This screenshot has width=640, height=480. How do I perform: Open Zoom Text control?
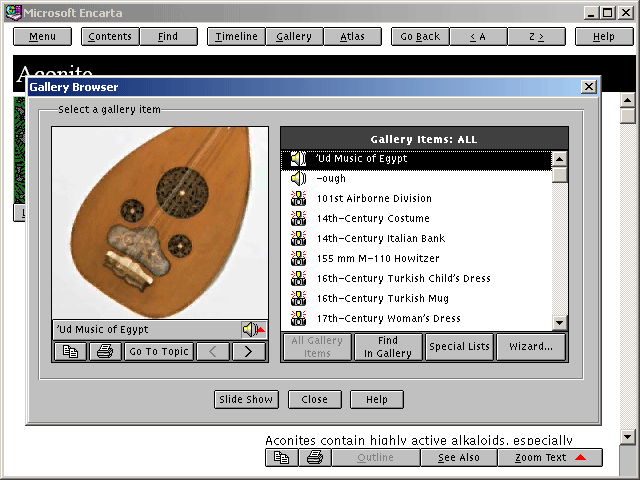click(550, 458)
